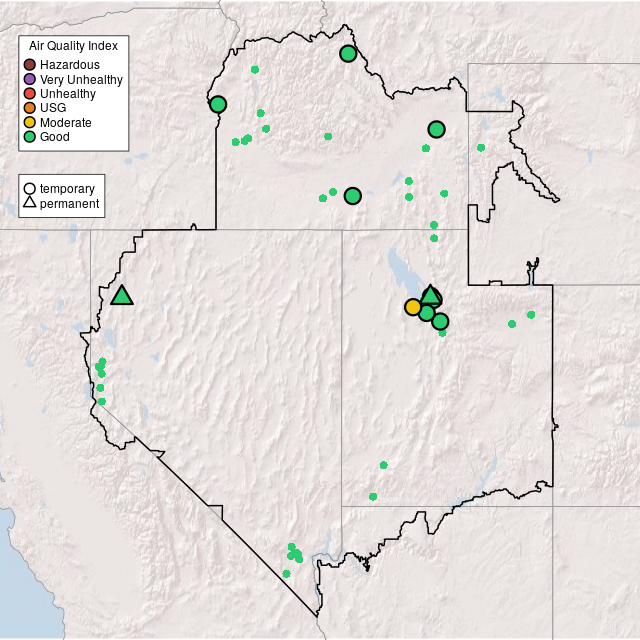Select the Very Unhealthy purple swatch

coord(30,79)
